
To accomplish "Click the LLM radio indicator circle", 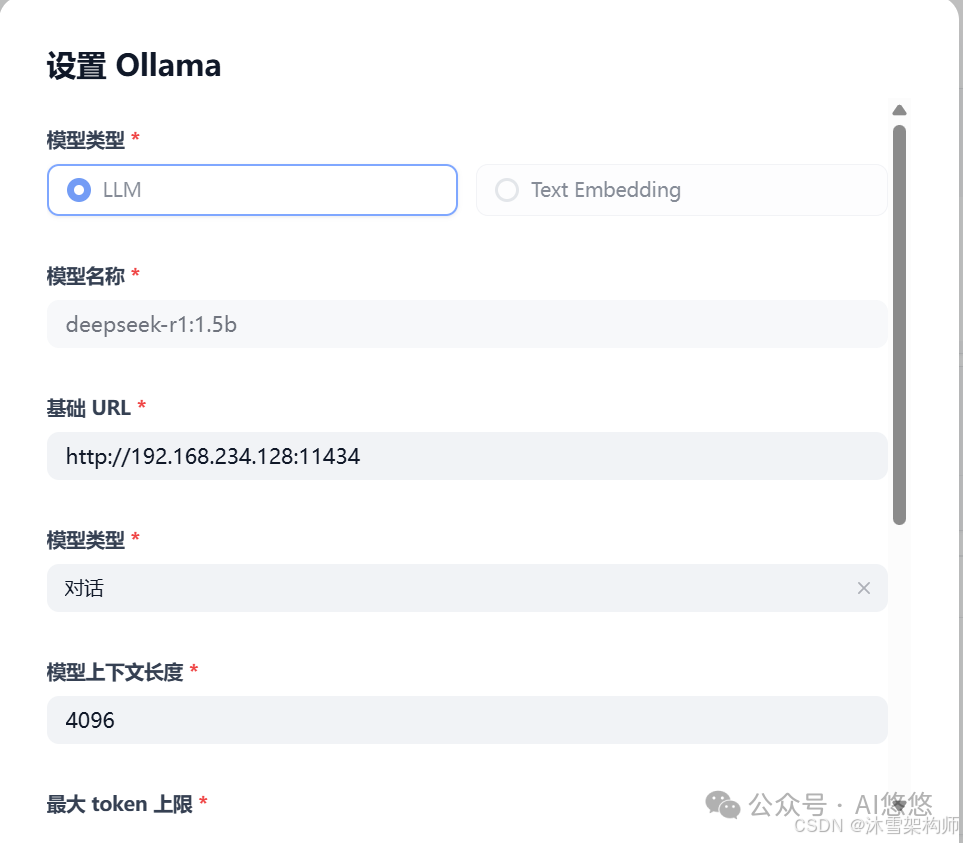I will point(78,190).
